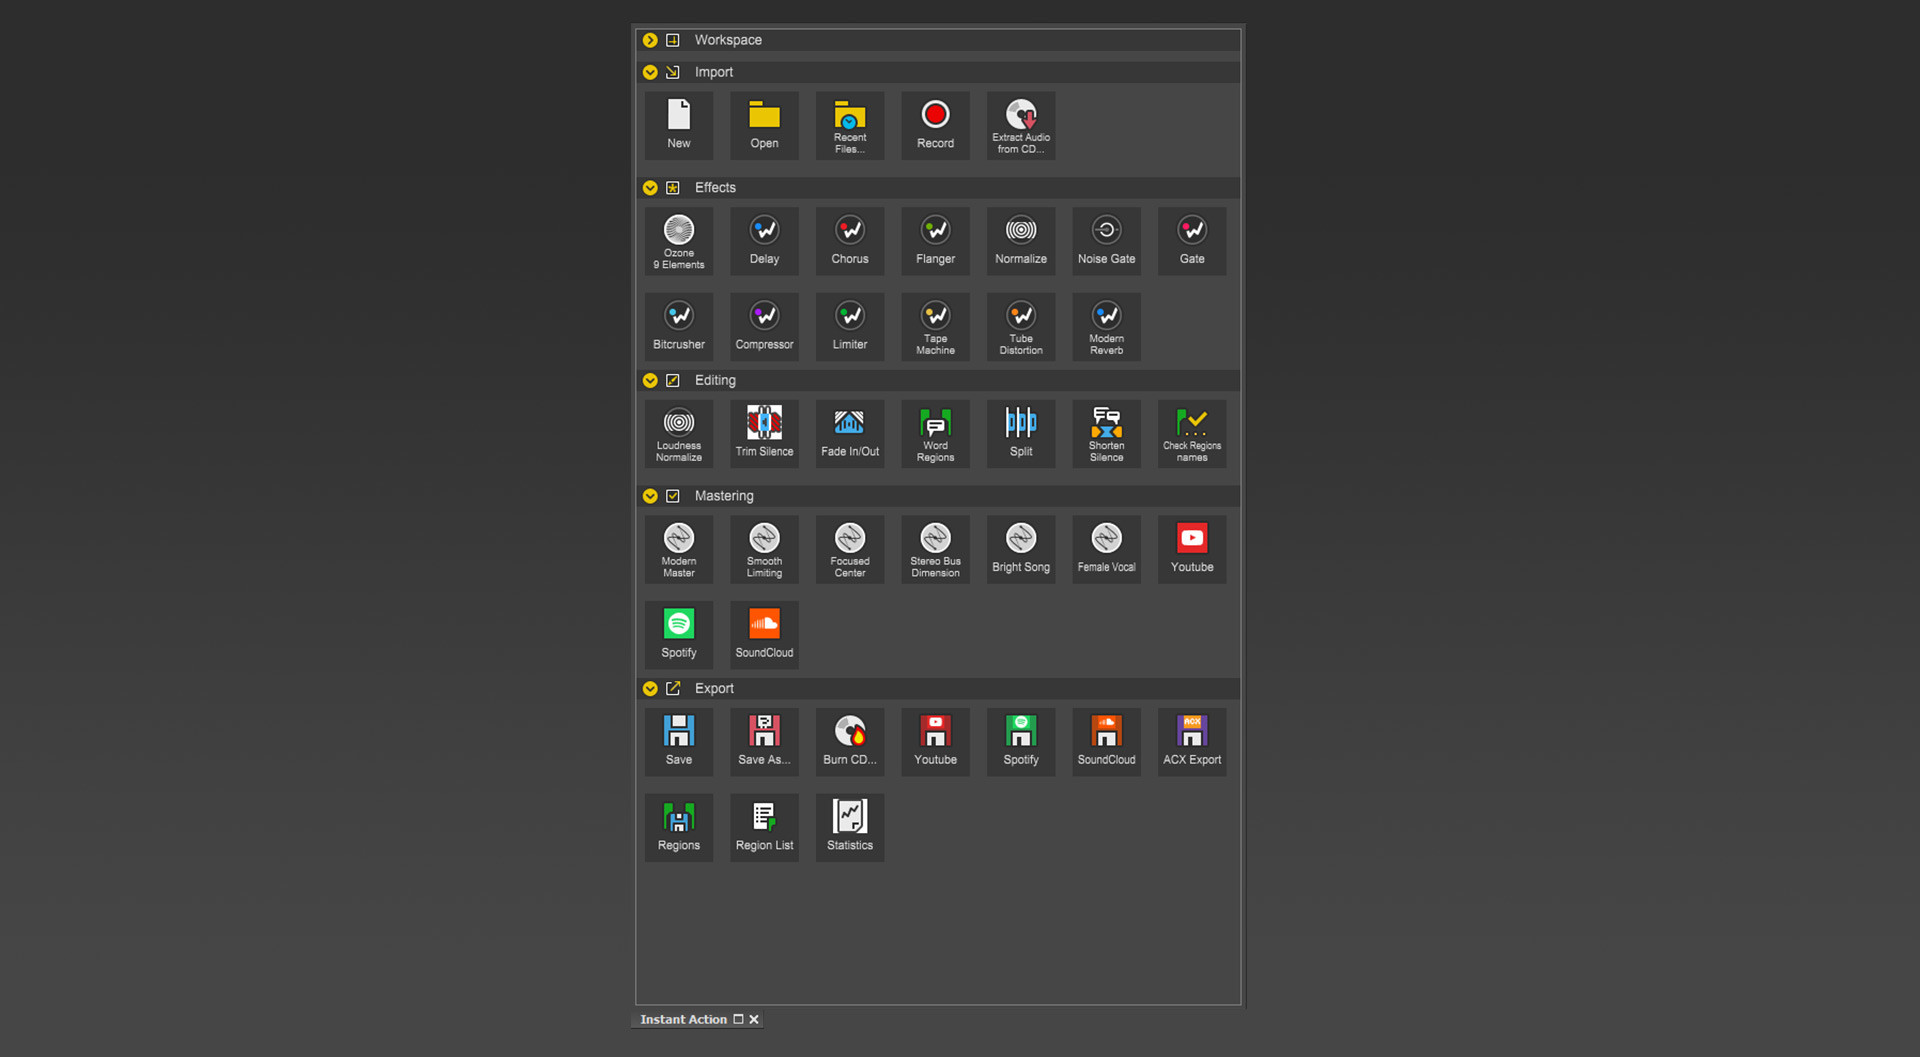Start a new recording with Record
The height and width of the screenshot is (1057, 1920).
tap(935, 125)
